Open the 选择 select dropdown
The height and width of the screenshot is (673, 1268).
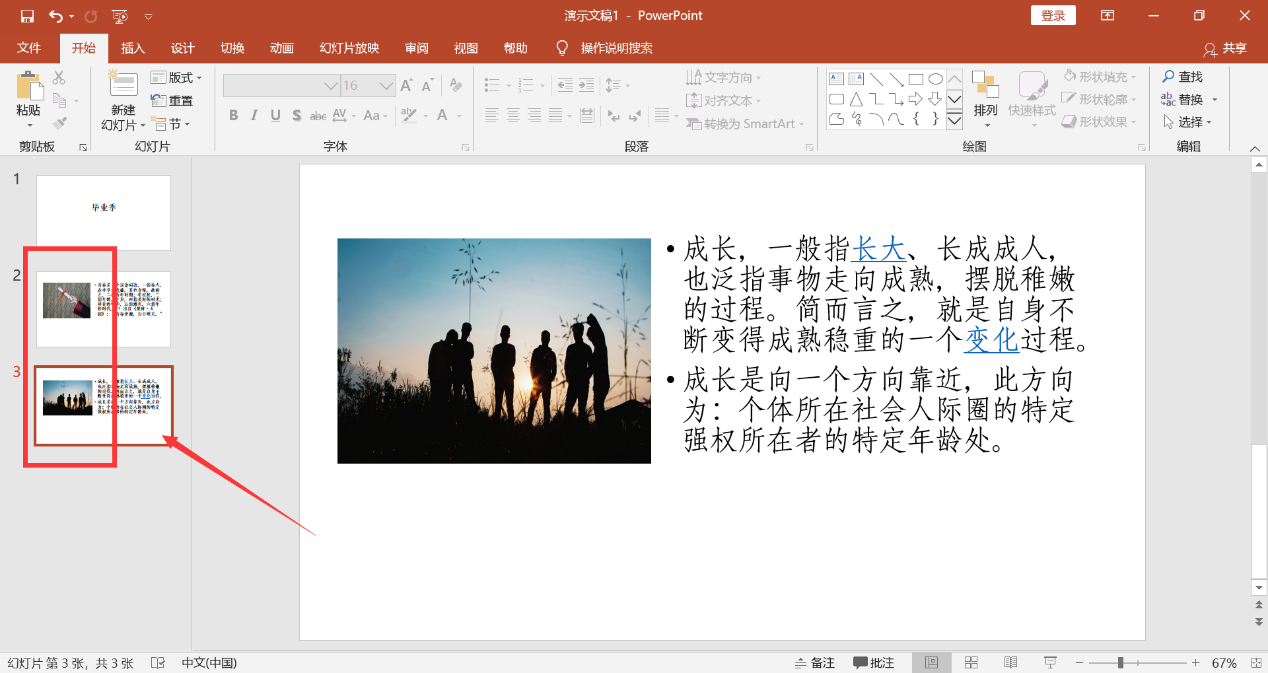click(1187, 122)
